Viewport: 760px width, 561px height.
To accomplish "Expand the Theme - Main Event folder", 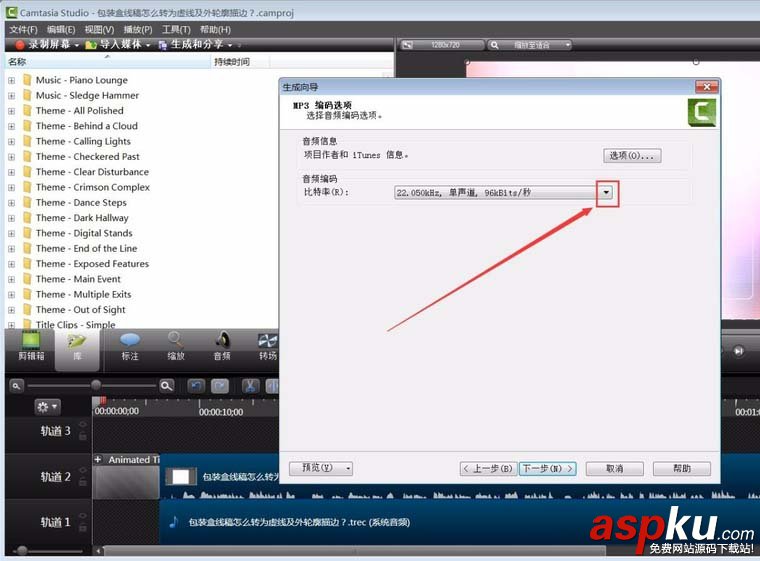I will pos(12,279).
